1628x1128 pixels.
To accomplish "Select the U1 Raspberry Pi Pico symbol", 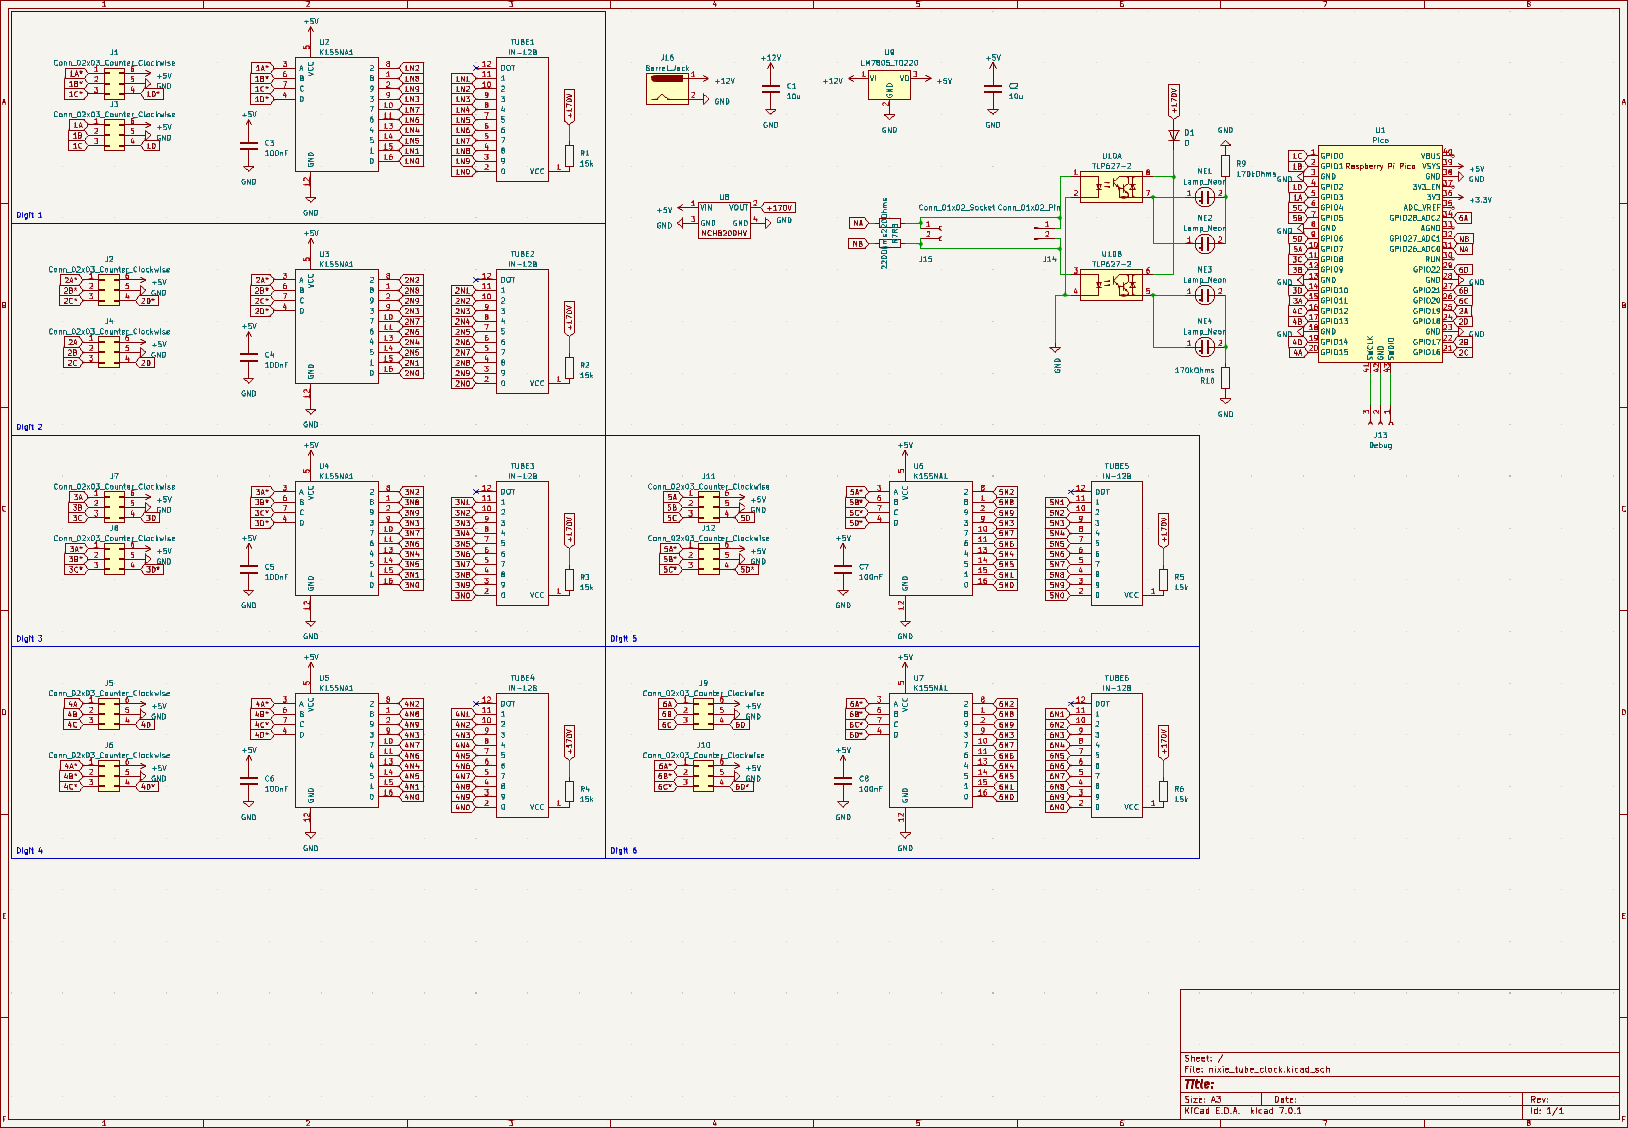I will tap(1380, 253).
